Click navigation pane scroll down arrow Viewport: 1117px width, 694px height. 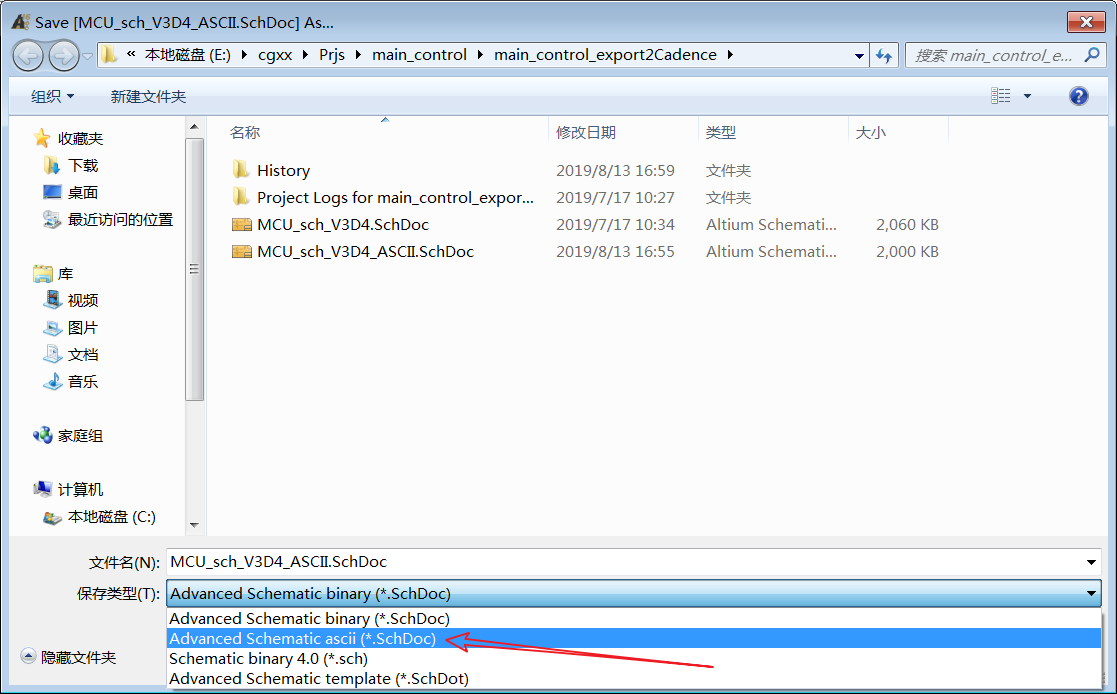(x=194, y=525)
